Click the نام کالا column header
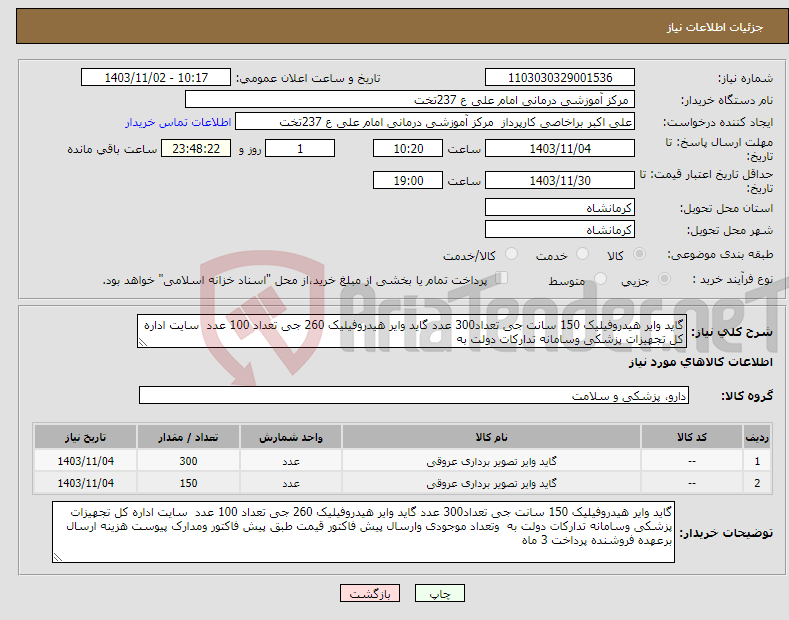789x620 pixels. [491, 437]
